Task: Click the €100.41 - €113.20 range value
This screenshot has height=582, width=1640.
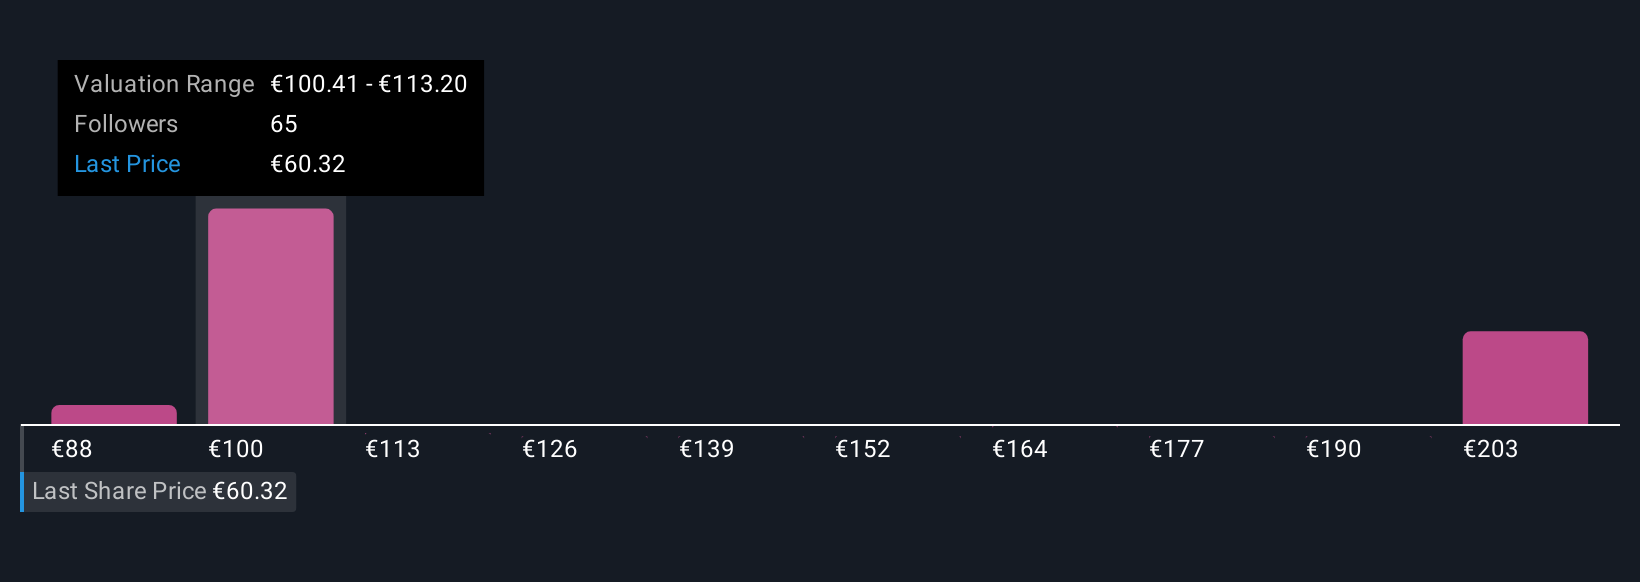Action: coord(369,84)
